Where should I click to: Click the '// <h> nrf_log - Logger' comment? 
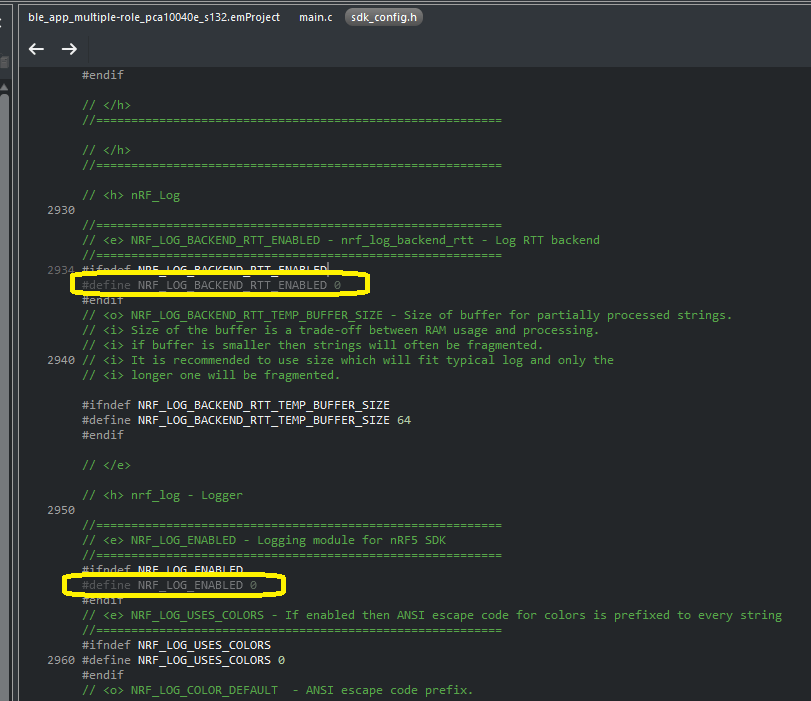pyautogui.click(x=162, y=495)
